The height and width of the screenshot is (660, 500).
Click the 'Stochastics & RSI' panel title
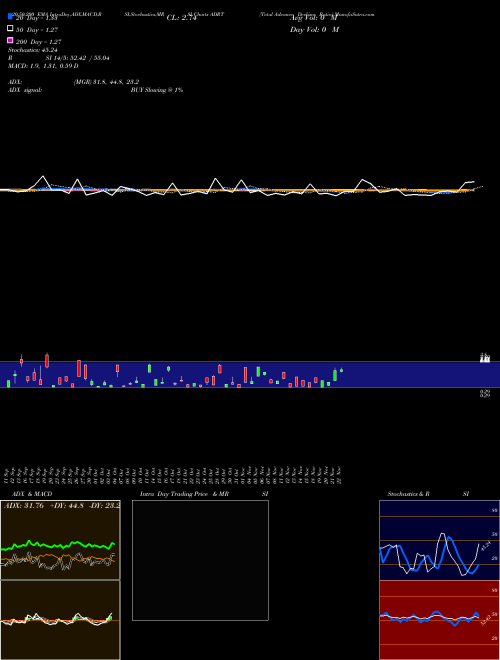428,494
